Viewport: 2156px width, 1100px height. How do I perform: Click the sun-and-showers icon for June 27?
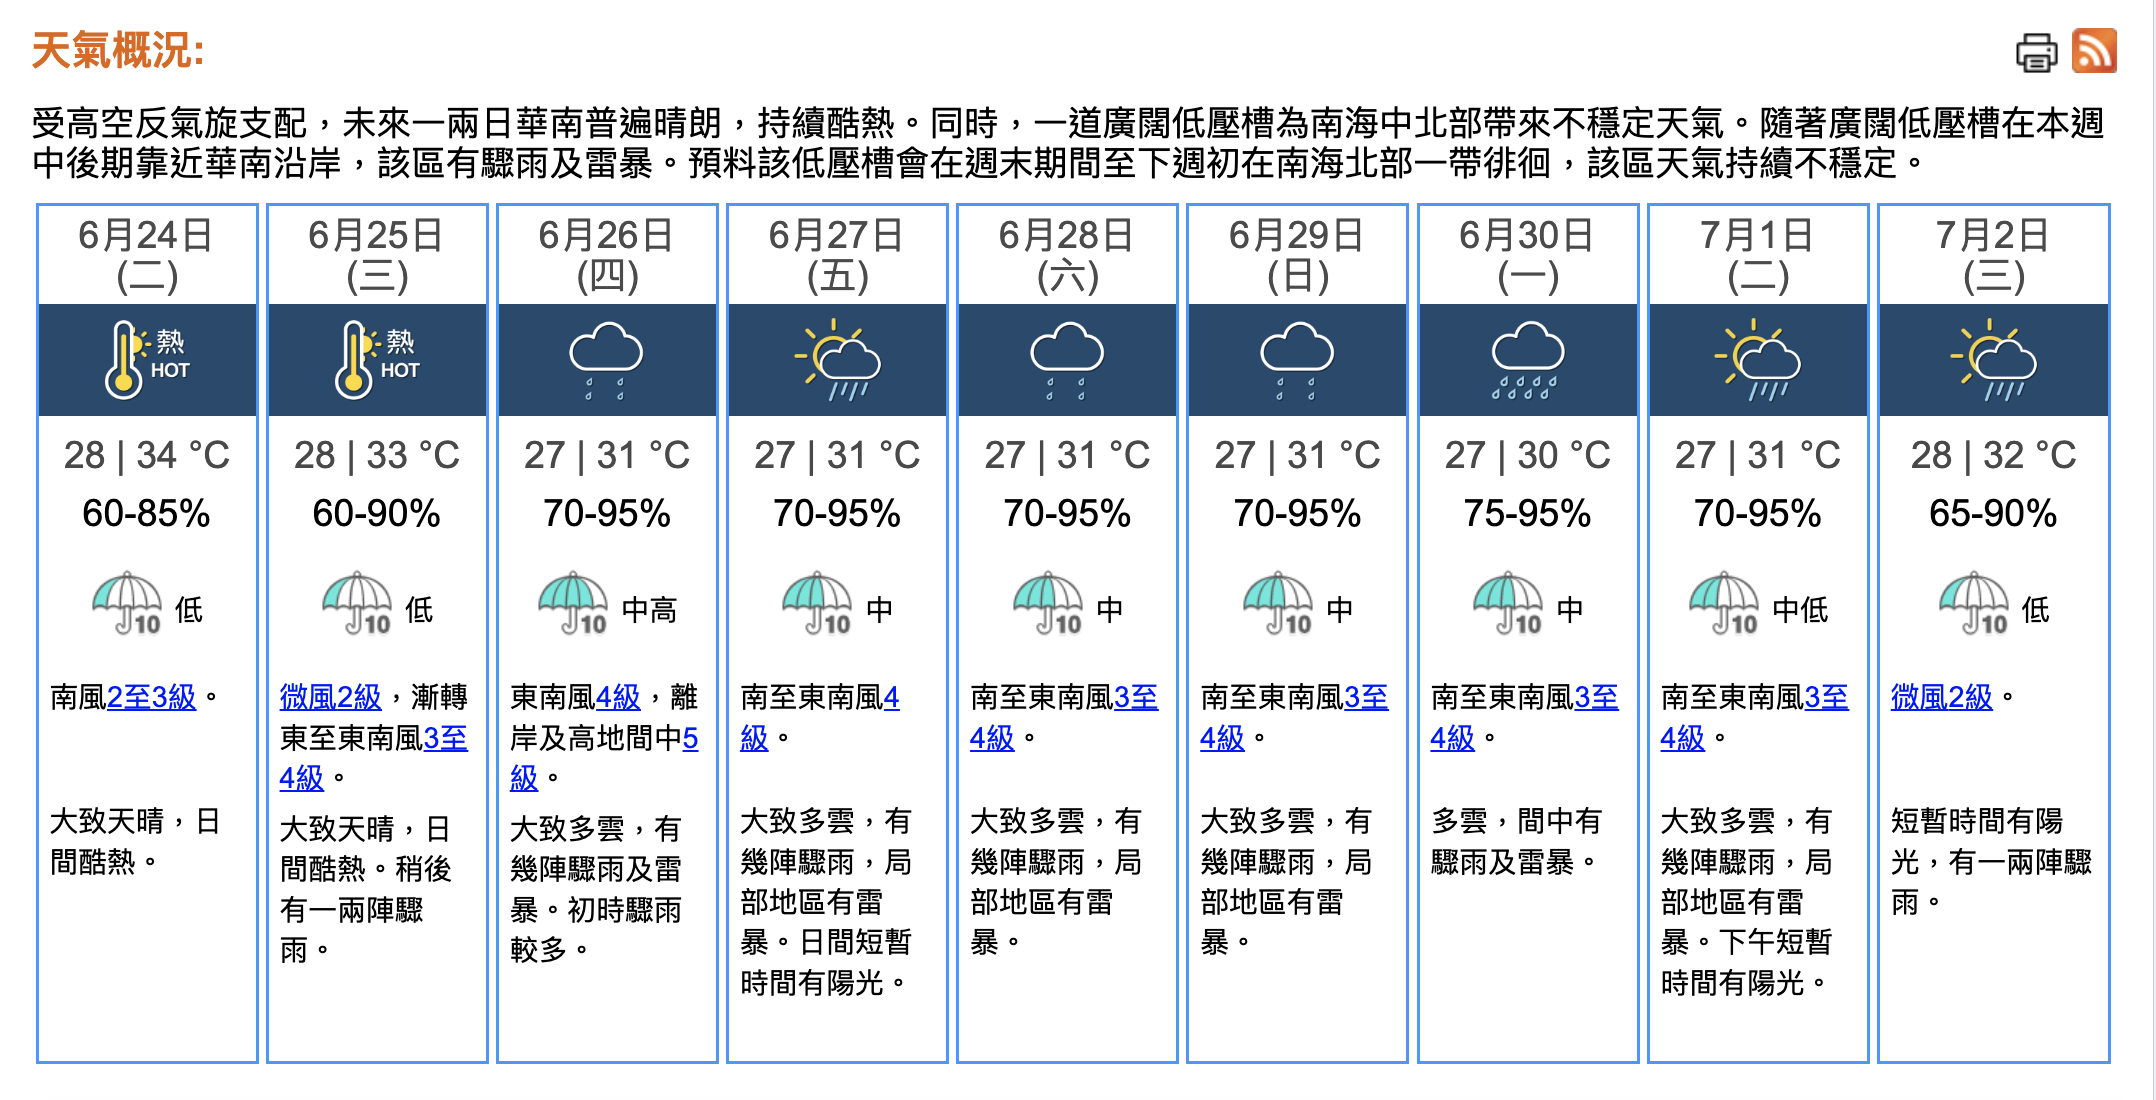point(837,359)
